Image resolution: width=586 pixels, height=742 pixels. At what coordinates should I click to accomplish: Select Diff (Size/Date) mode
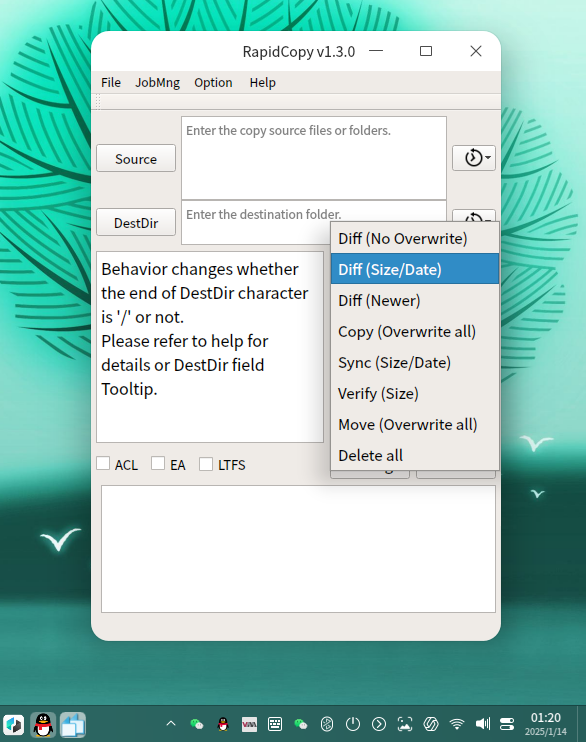pyautogui.click(x=415, y=269)
